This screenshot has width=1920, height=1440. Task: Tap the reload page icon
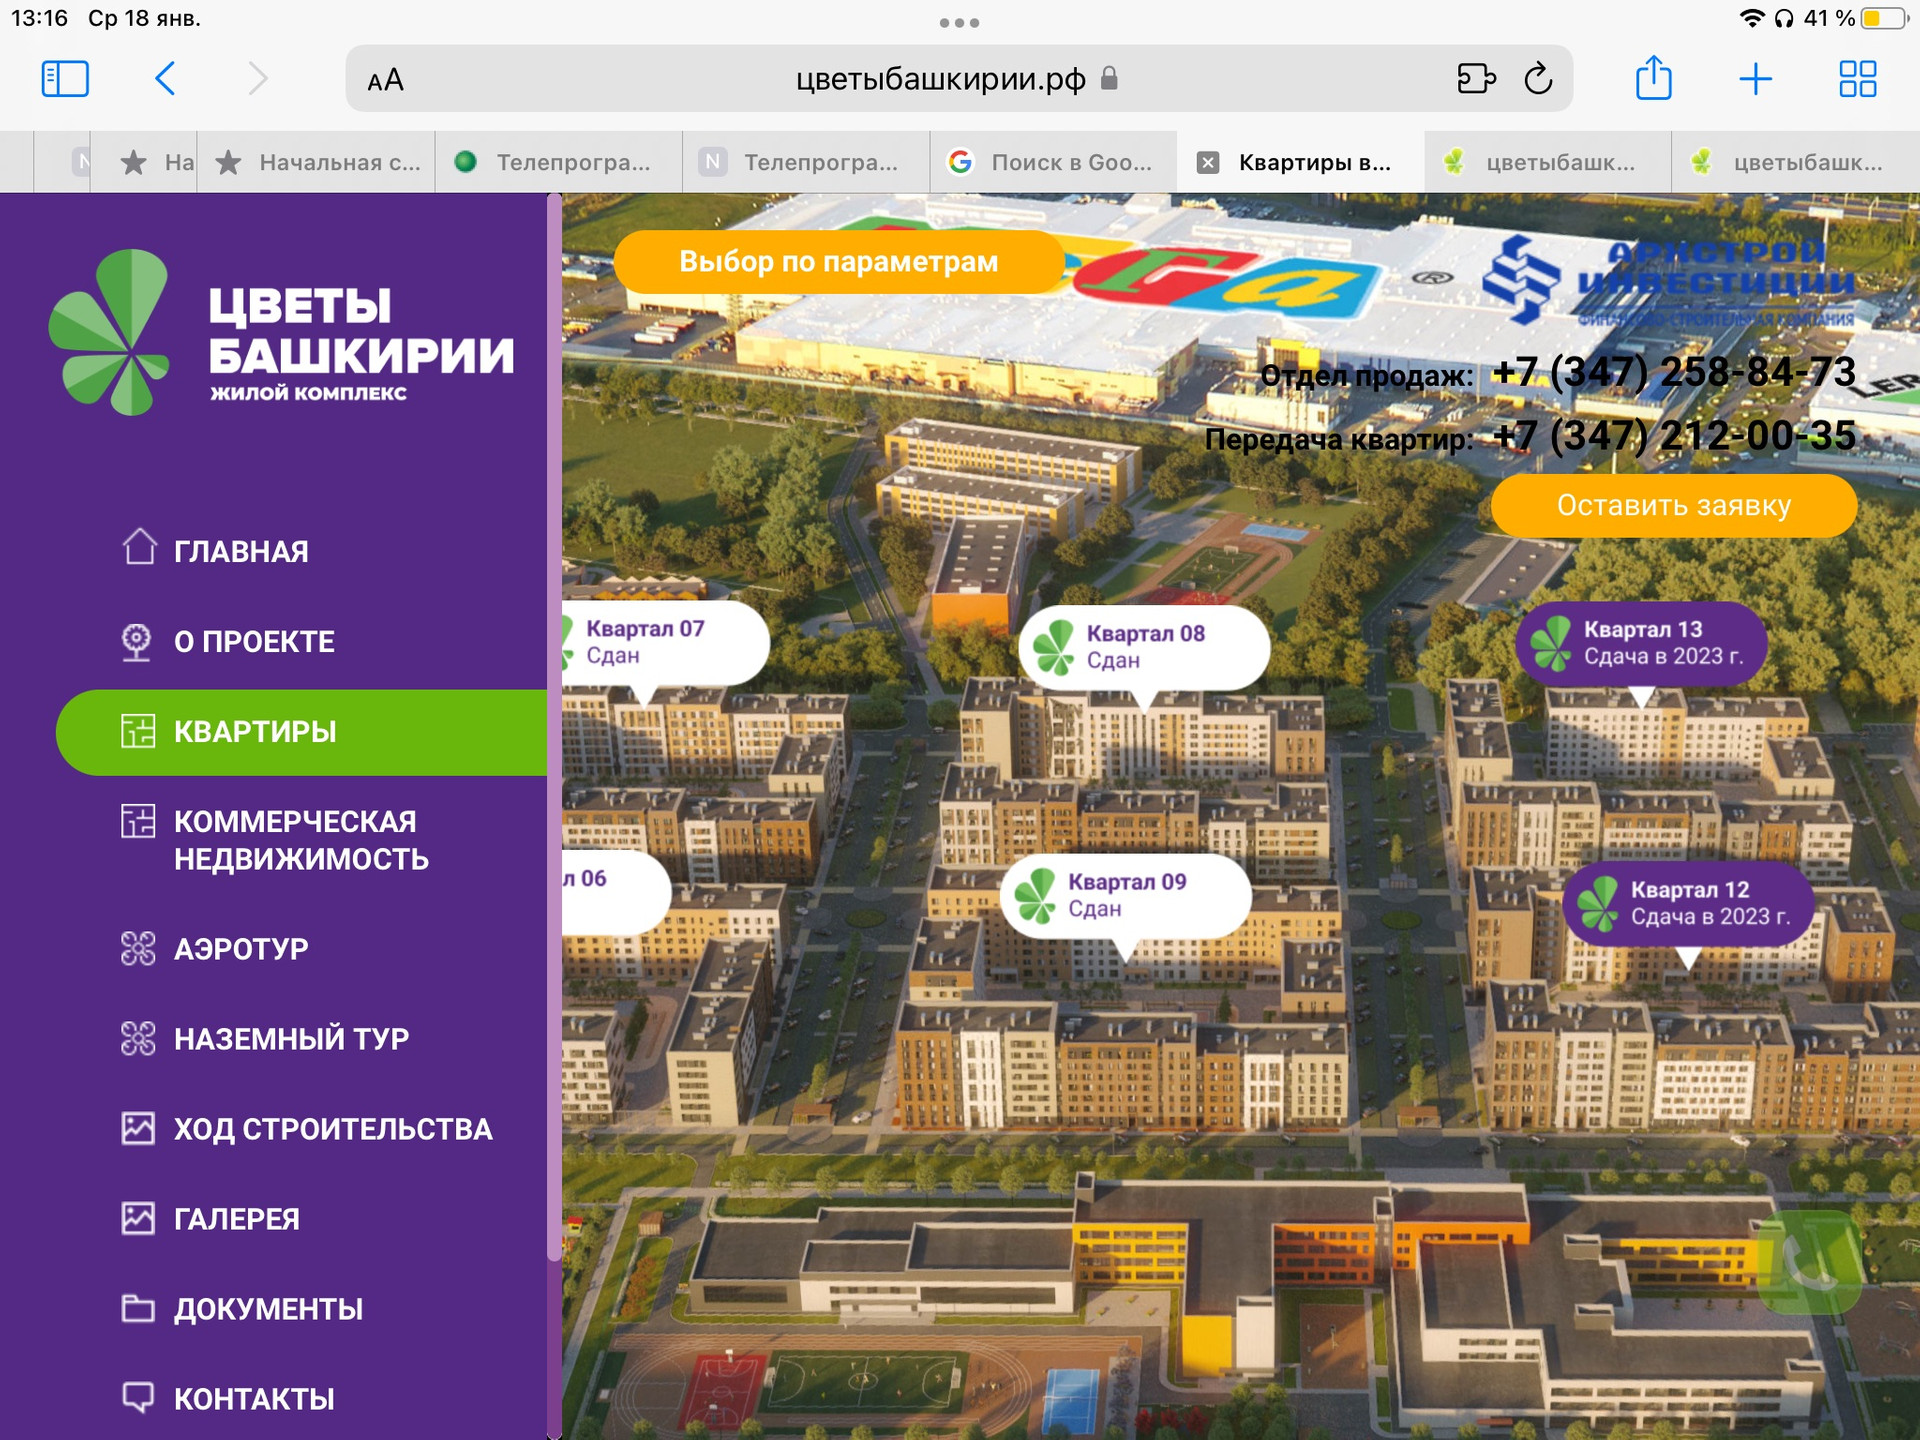click(1538, 79)
